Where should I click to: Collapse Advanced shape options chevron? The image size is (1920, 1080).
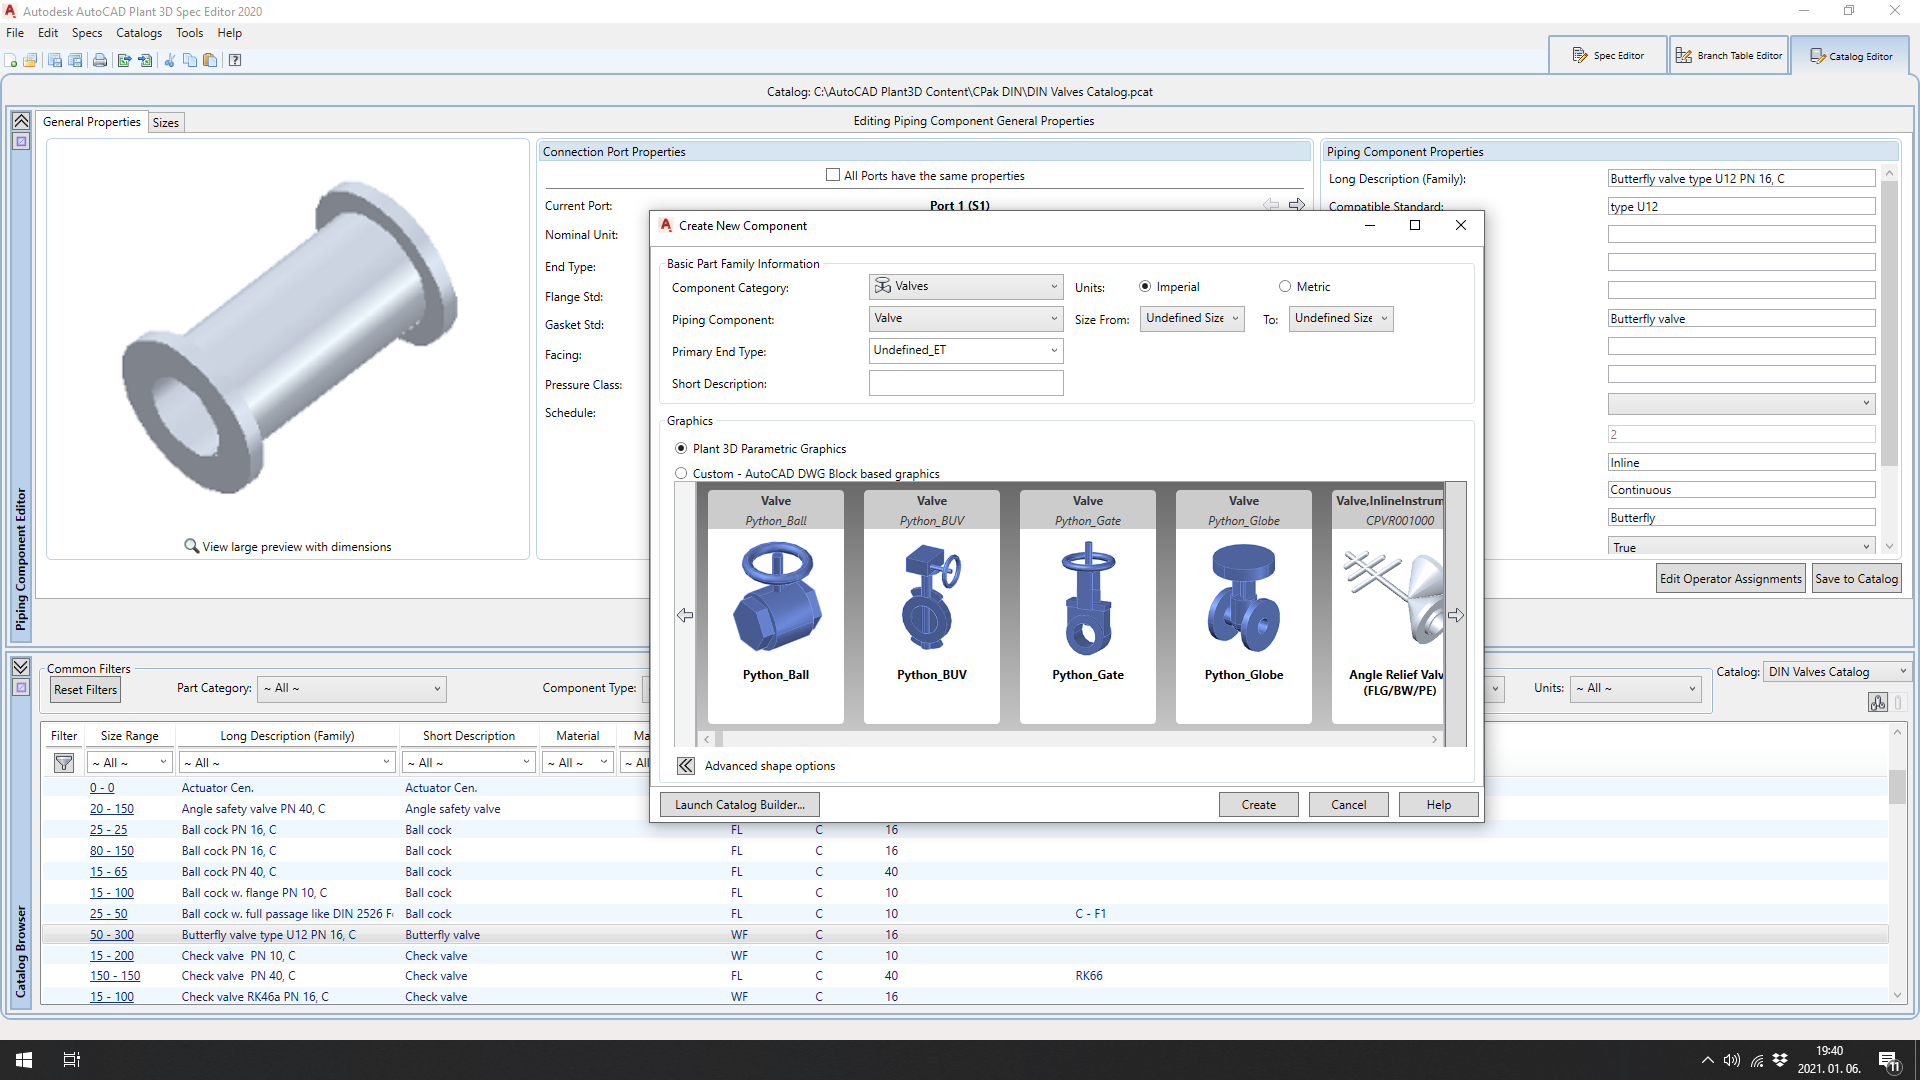(685, 766)
